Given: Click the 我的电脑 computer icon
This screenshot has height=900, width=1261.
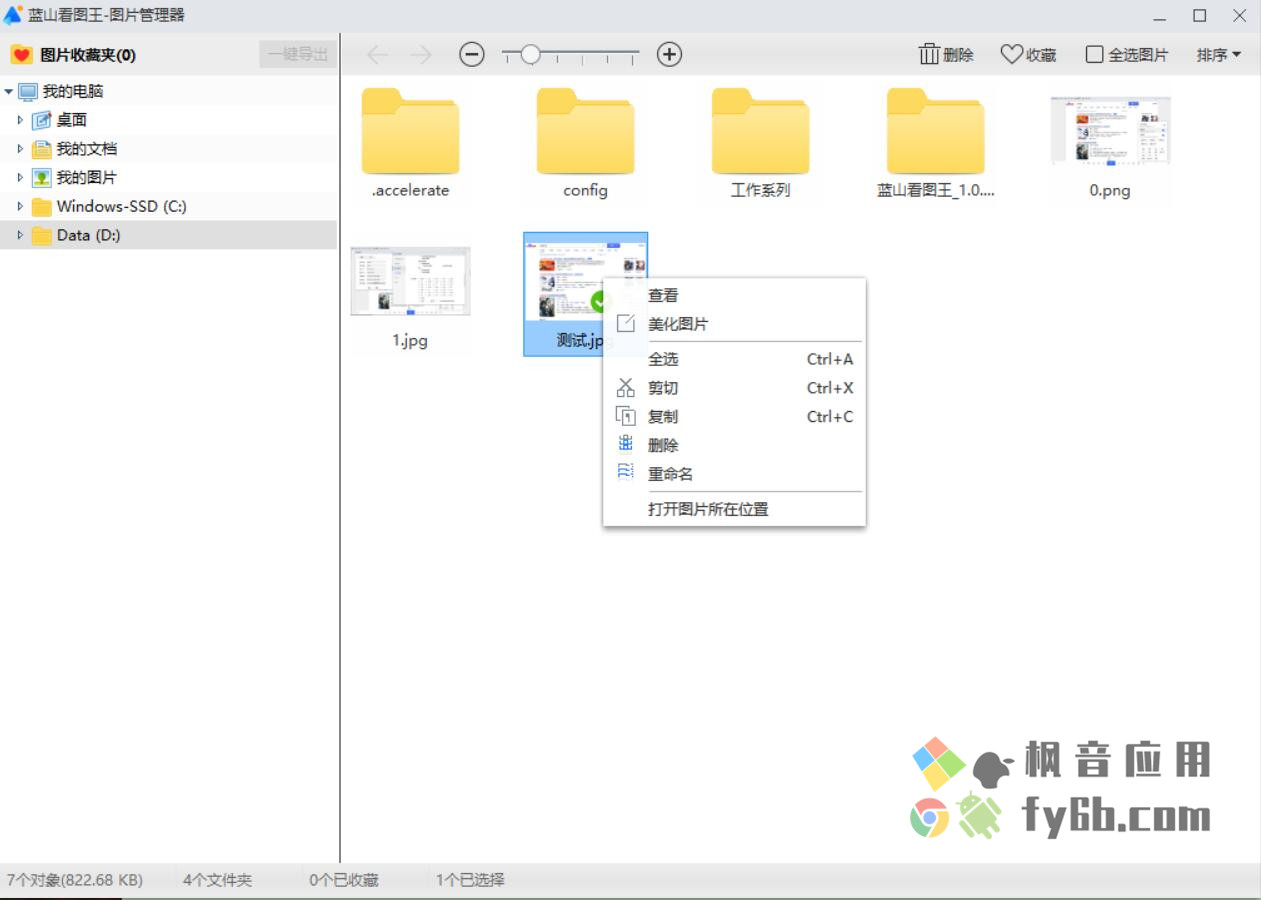Looking at the screenshot, I should [28, 91].
